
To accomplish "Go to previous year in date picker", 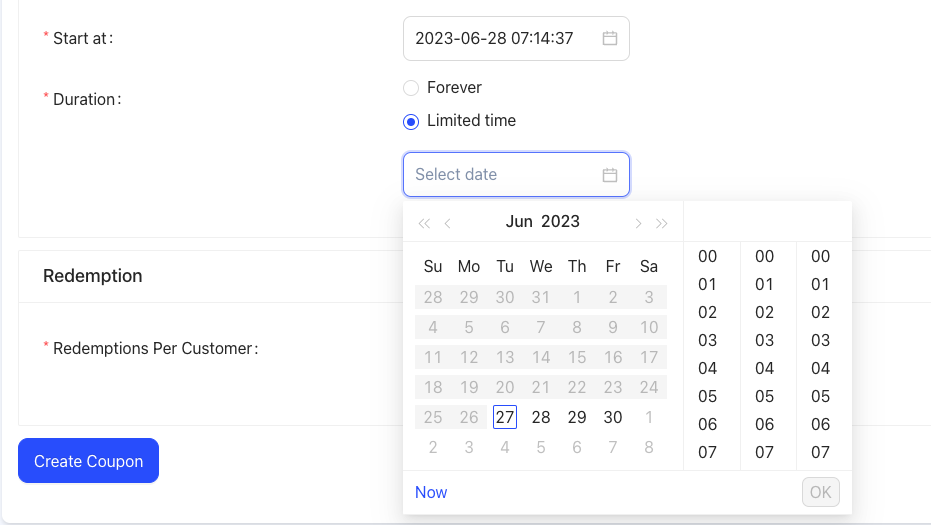I will pyautogui.click(x=424, y=223).
